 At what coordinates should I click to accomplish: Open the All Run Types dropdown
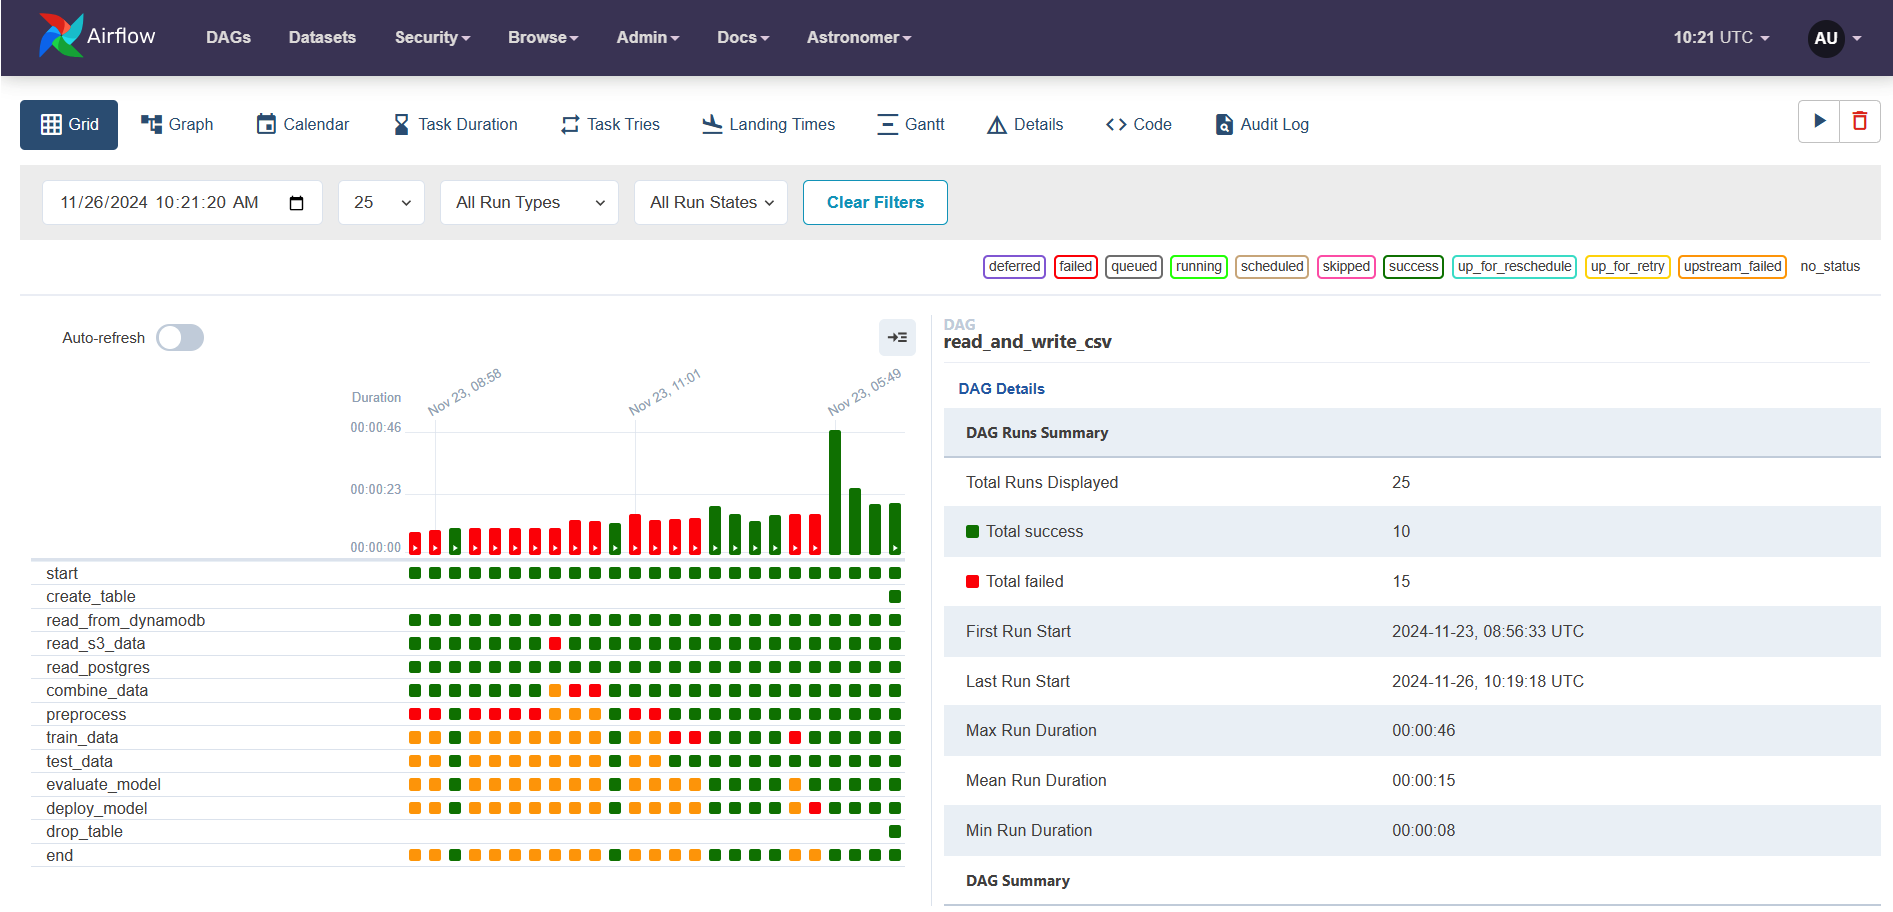[x=529, y=203]
